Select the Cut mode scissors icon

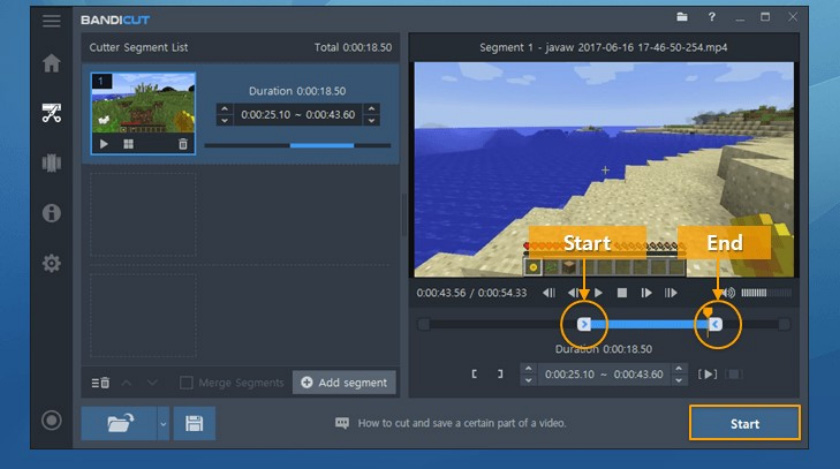click(51, 113)
